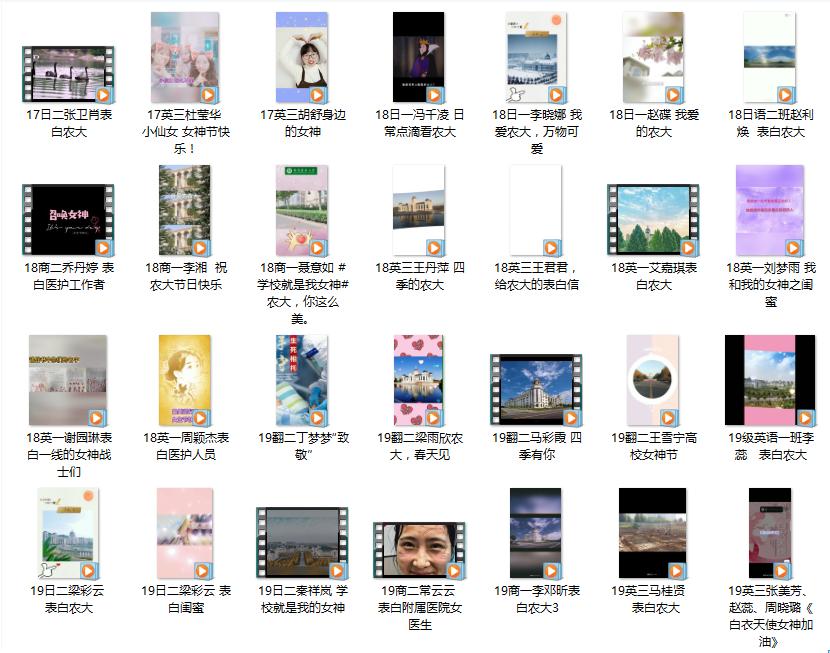
Task: Click the 17英三胡舒身边的女神 video icon
Action: tap(302, 58)
